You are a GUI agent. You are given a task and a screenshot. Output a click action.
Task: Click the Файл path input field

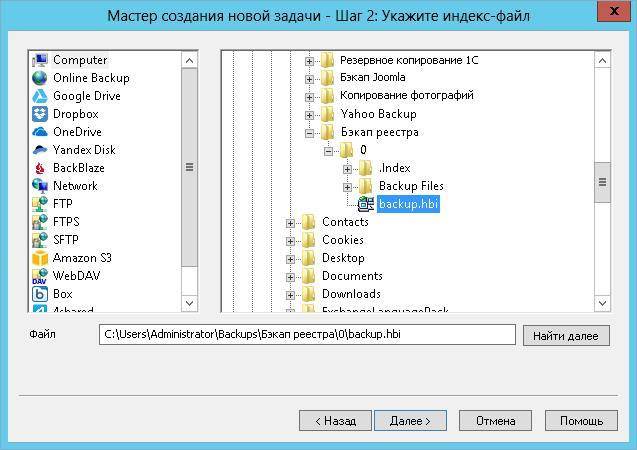point(307,335)
